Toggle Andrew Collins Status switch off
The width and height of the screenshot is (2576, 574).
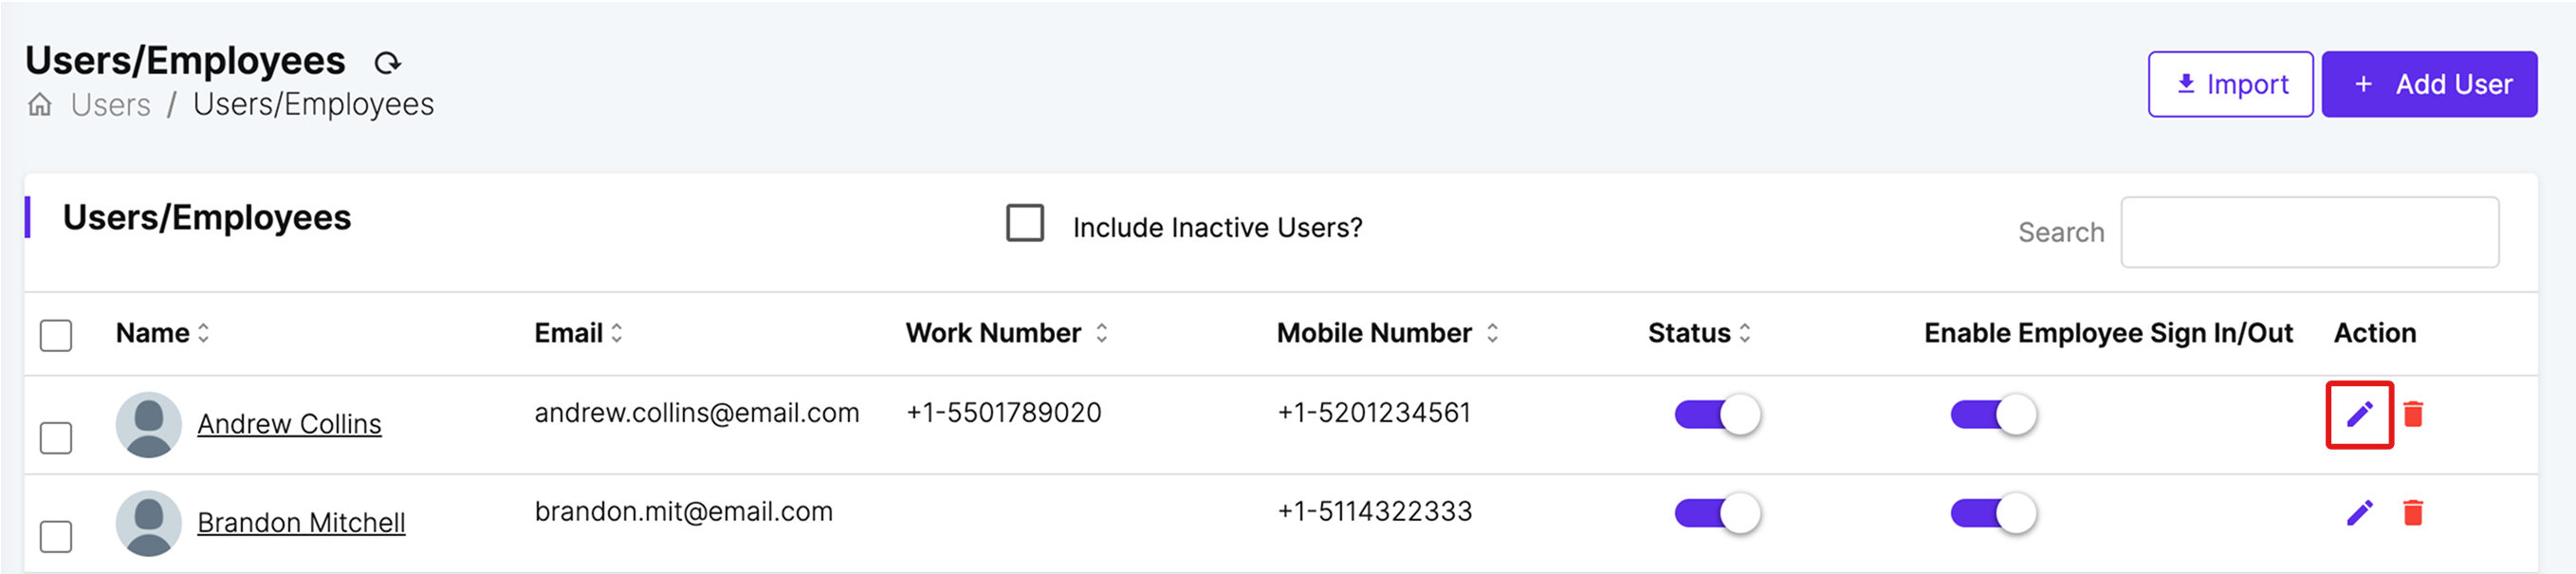(x=1717, y=414)
